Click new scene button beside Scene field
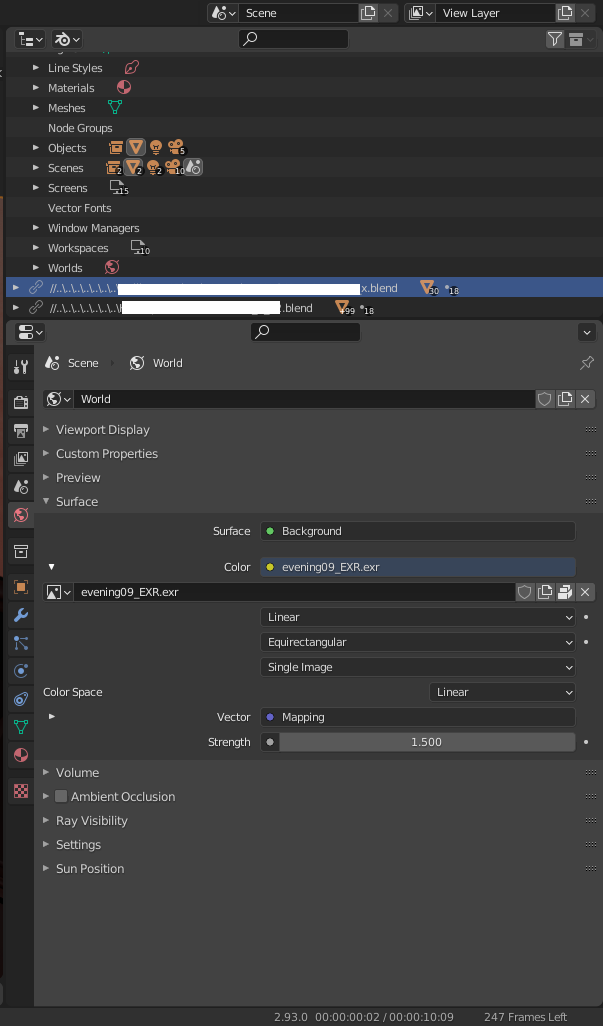This screenshot has width=603, height=1026. pos(368,13)
